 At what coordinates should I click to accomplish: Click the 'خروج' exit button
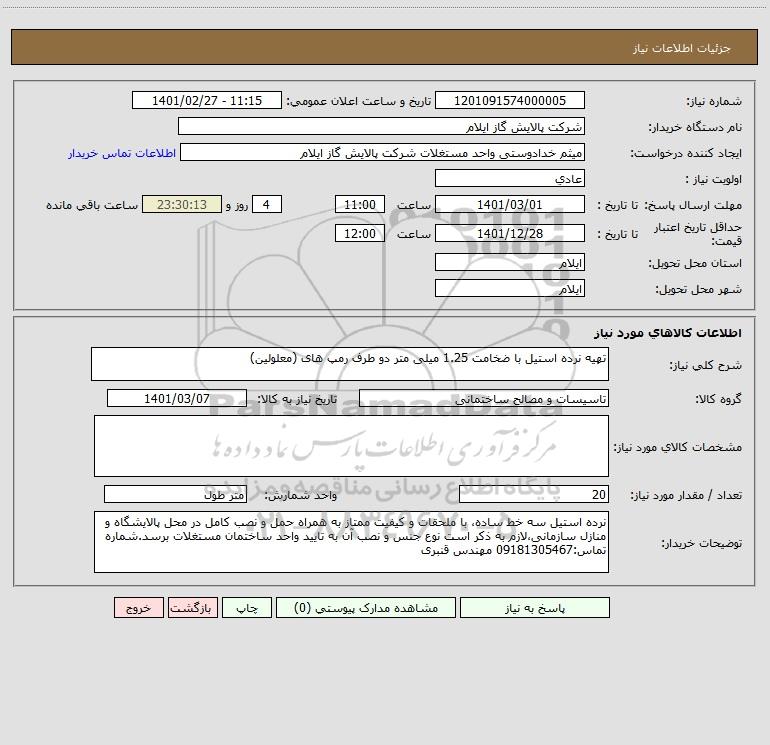(x=138, y=607)
